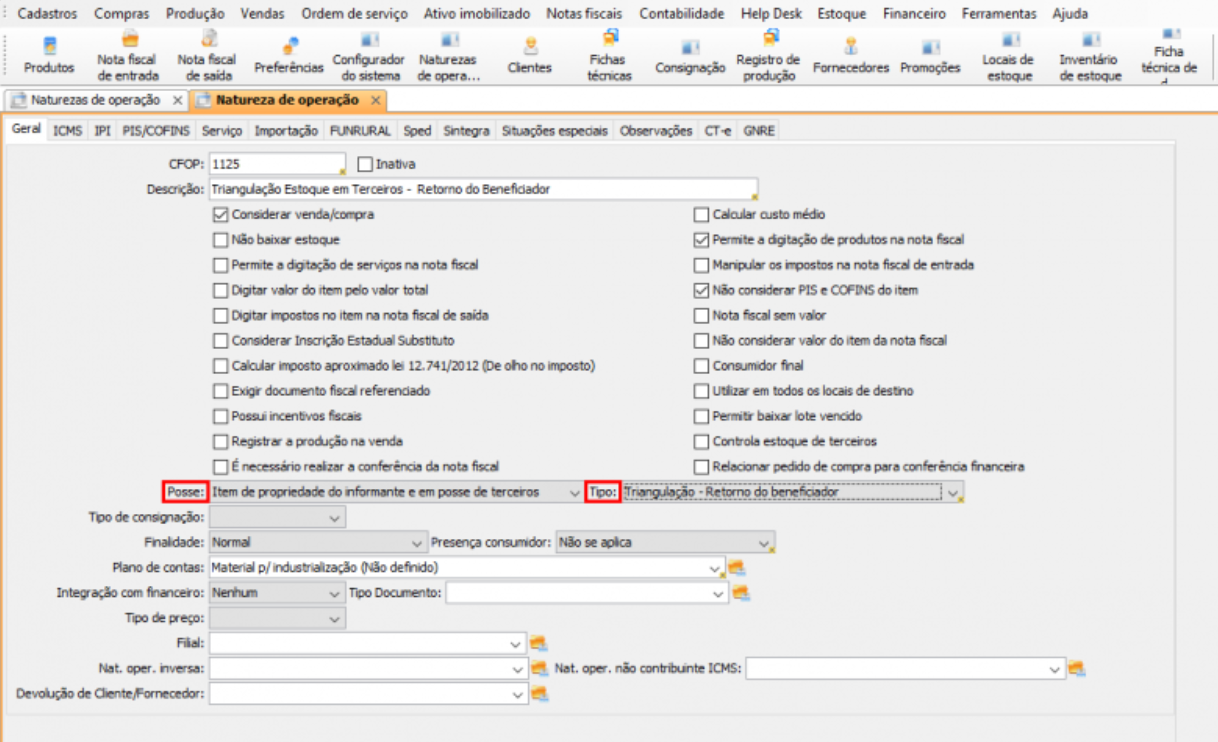Click lookup icon beside Plano de contas

click(x=737, y=568)
